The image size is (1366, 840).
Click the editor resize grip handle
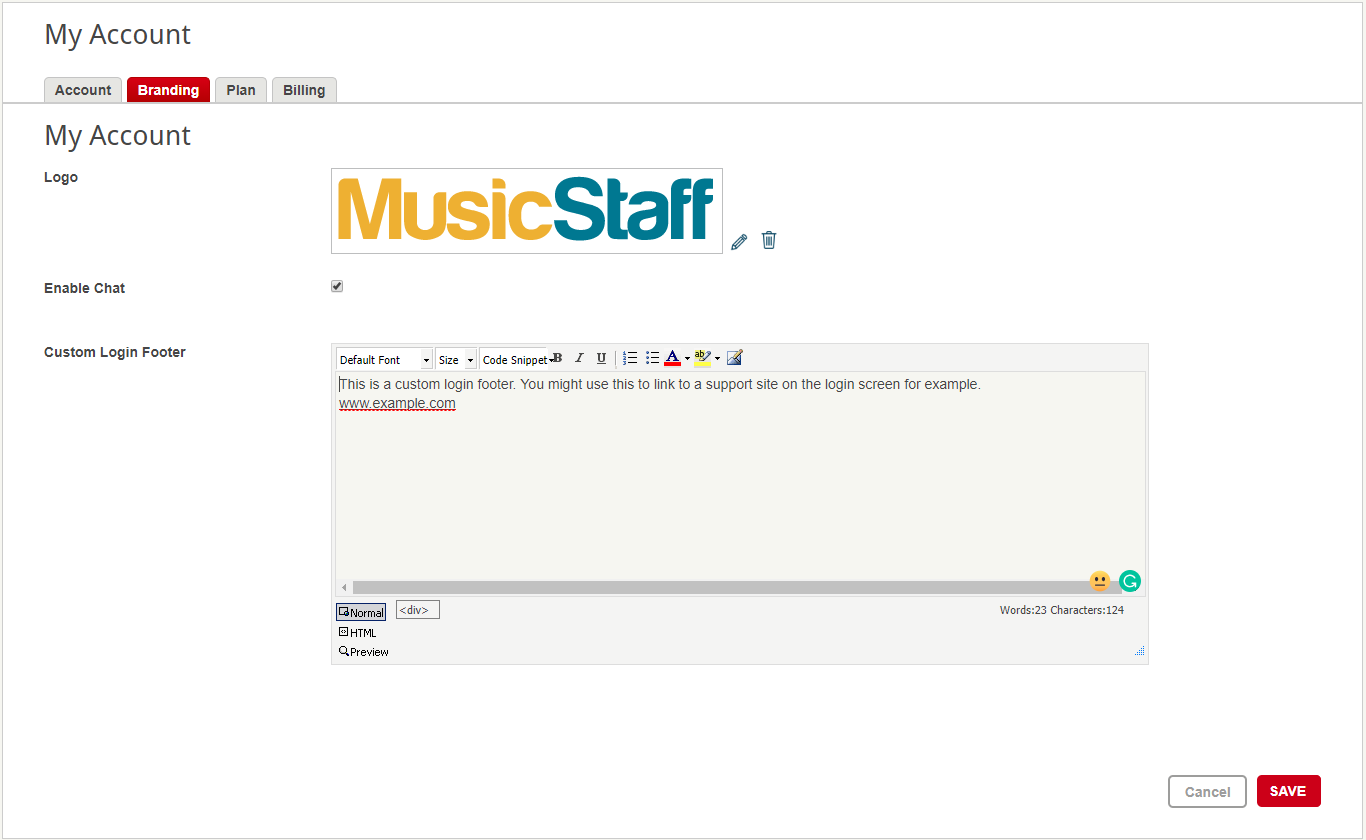1139,651
